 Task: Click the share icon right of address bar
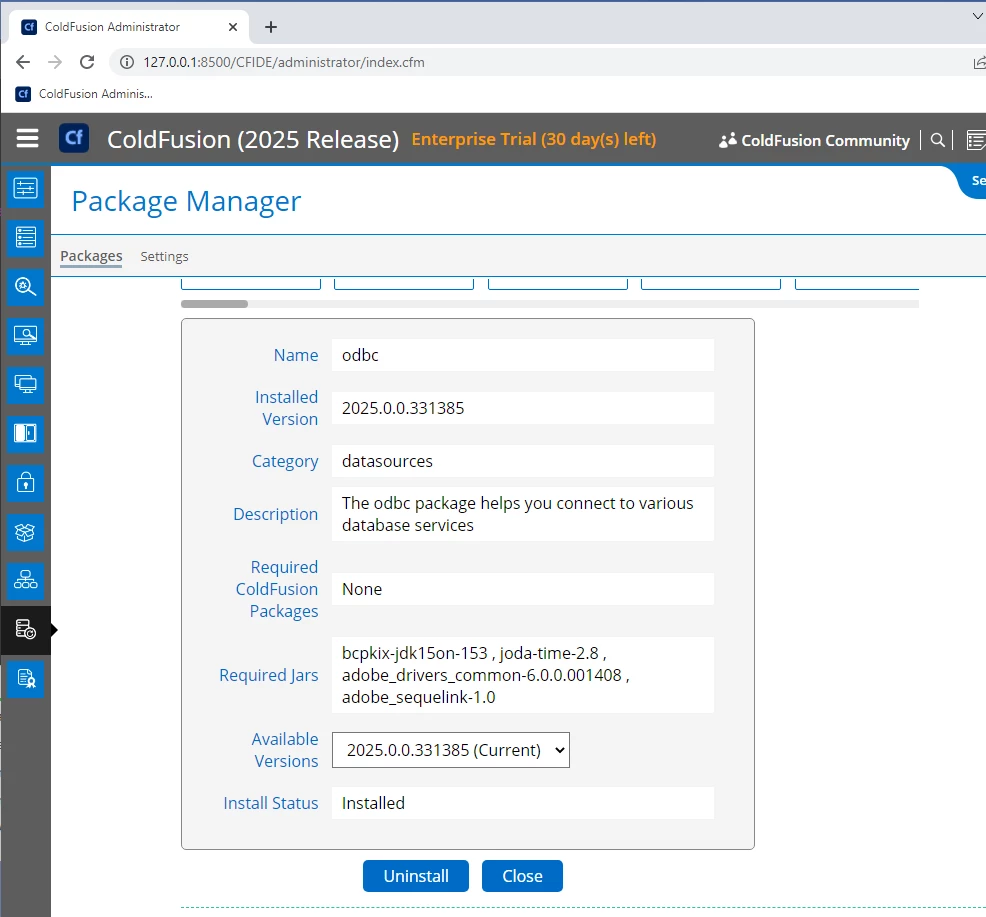coord(979,62)
